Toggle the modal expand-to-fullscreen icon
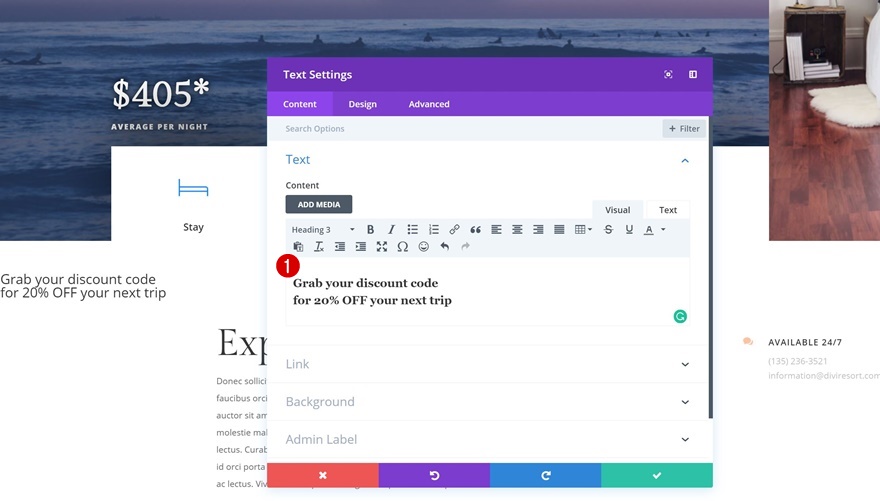This screenshot has height=501, width=880. [668, 74]
